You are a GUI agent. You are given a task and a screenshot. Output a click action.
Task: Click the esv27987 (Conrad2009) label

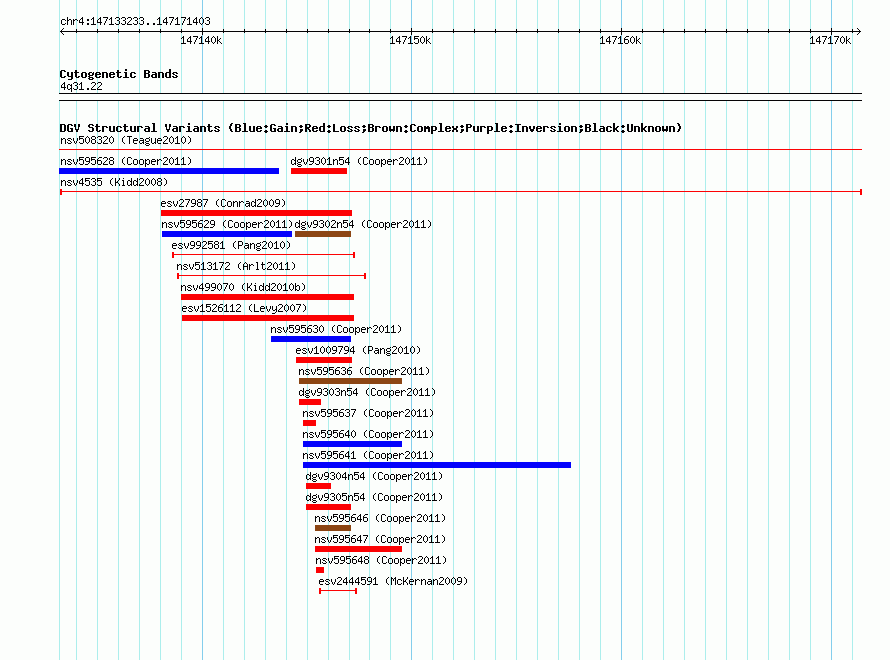223,203
